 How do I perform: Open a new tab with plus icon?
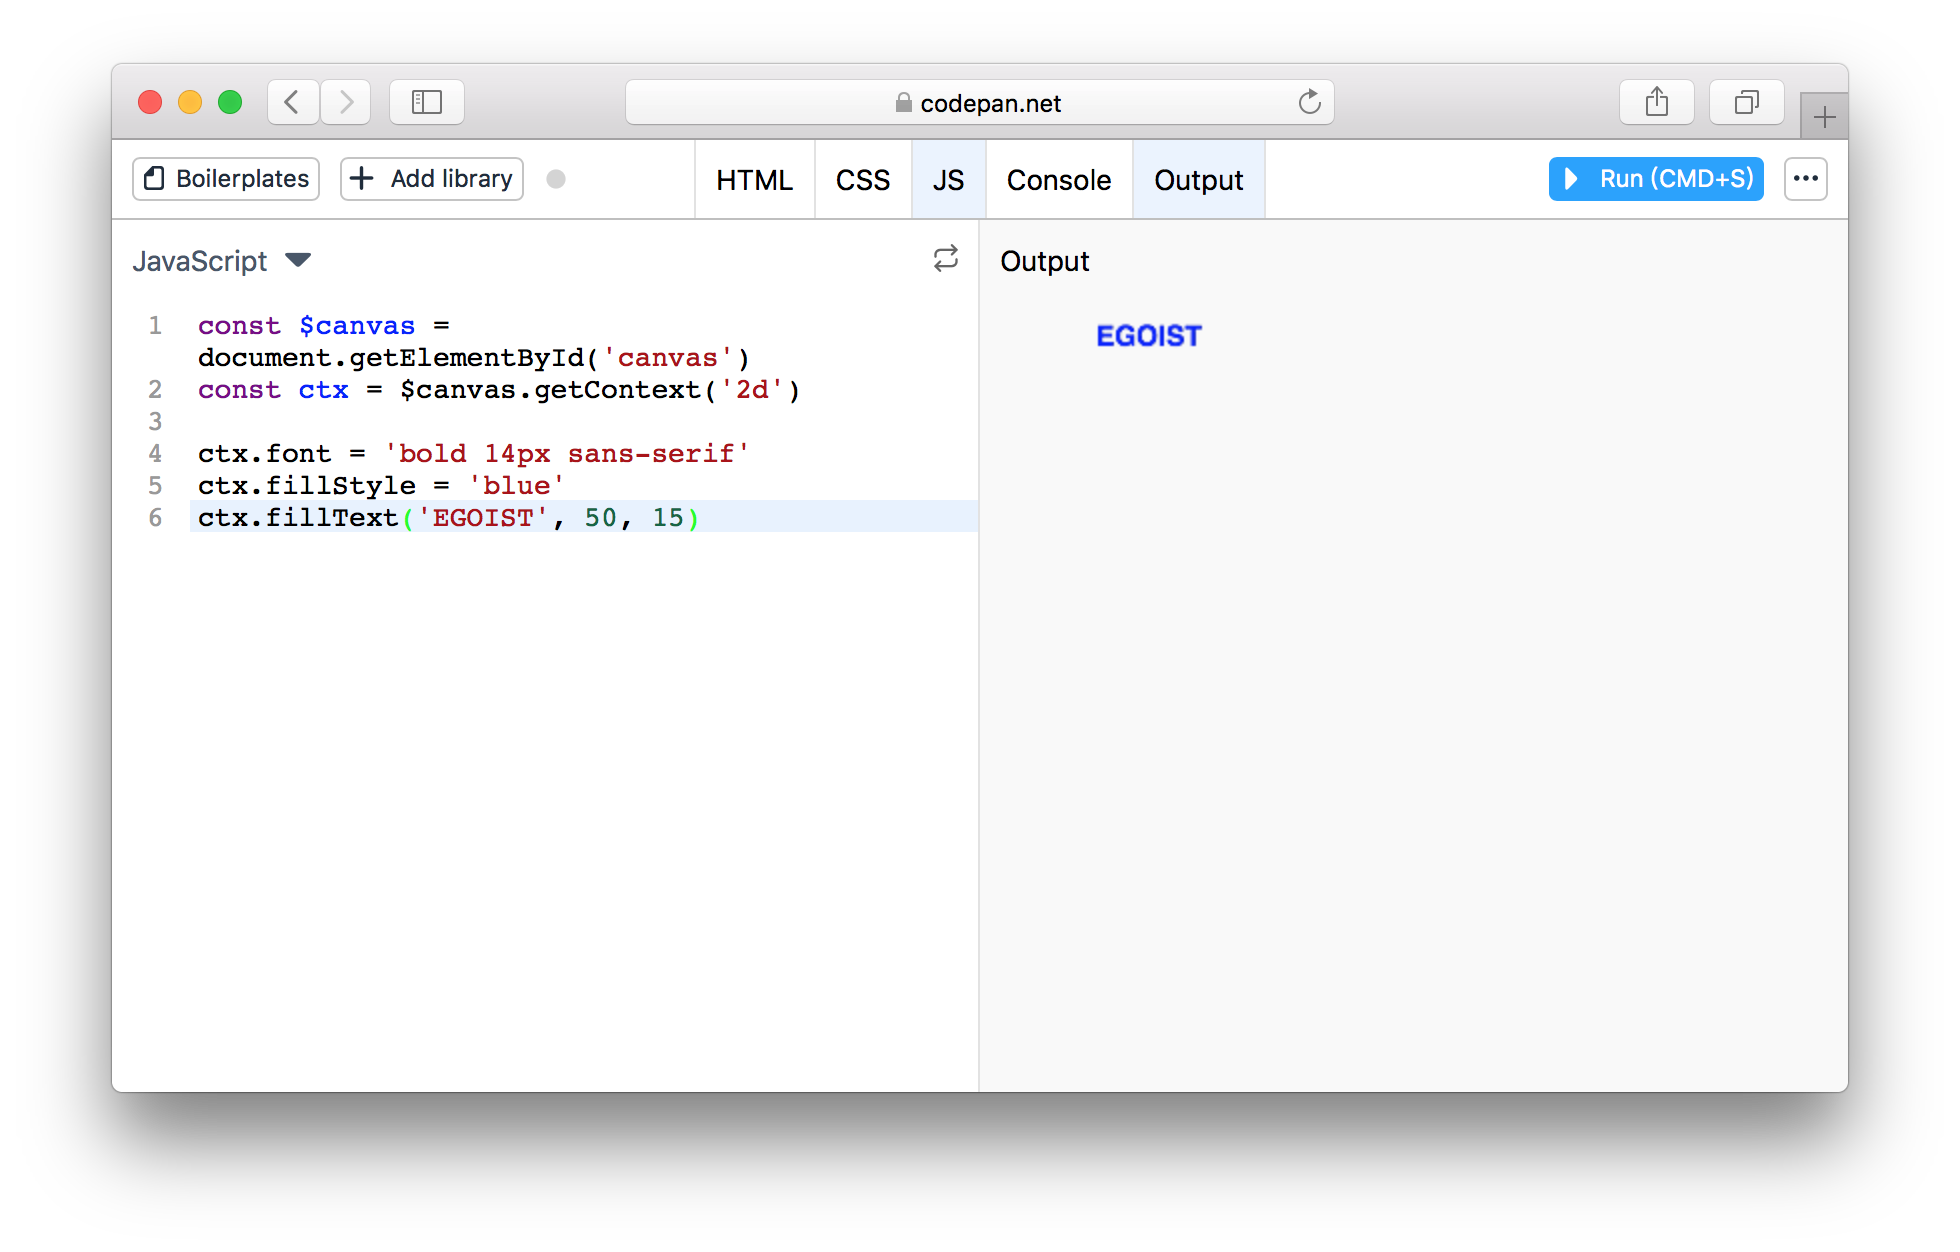1823,117
